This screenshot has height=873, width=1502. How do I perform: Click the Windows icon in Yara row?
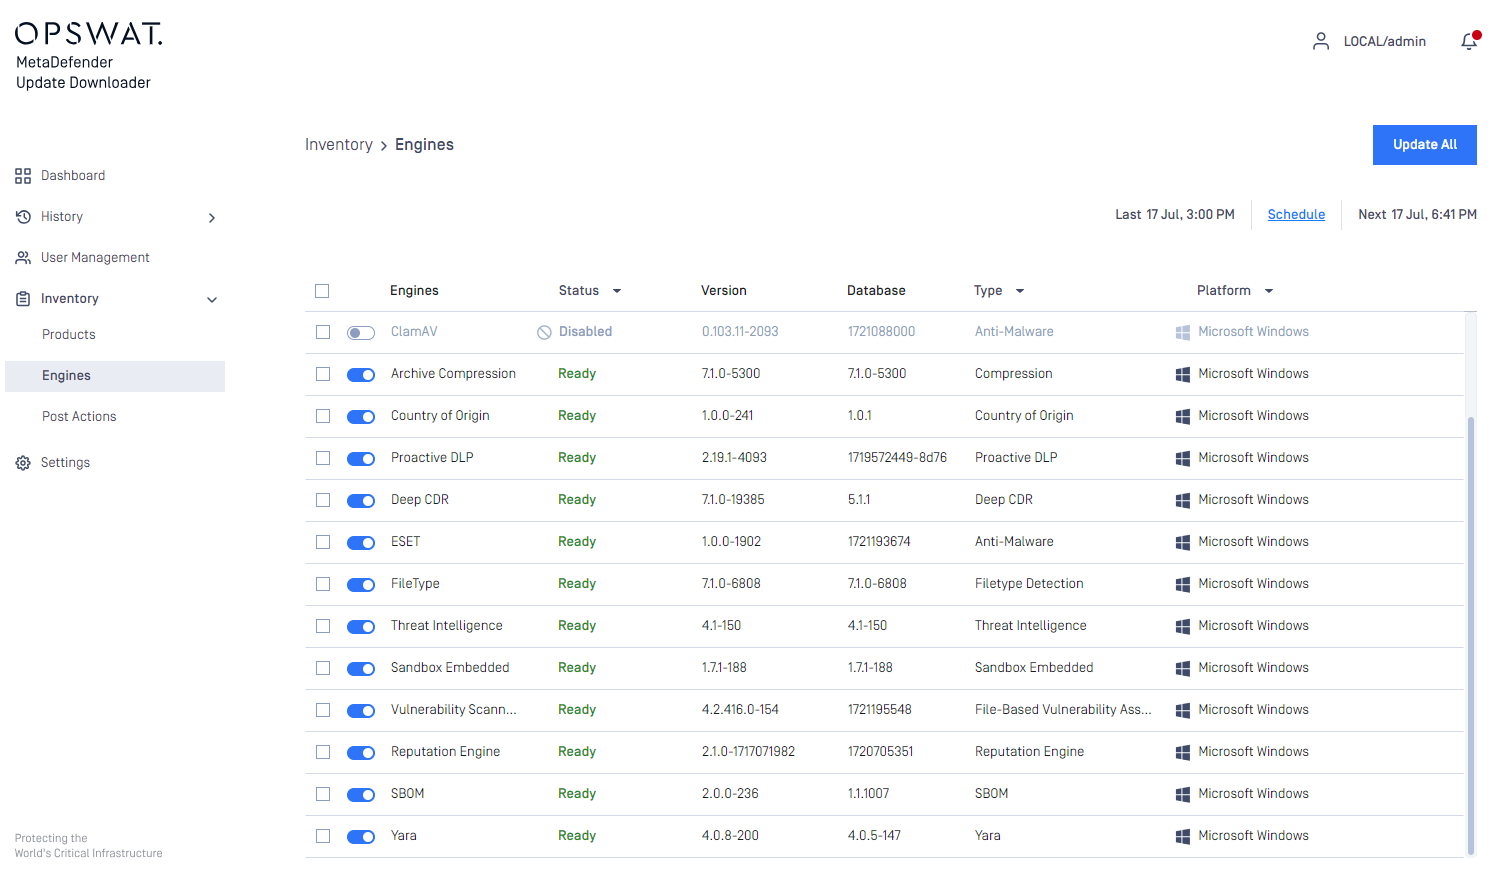[x=1183, y=836]
